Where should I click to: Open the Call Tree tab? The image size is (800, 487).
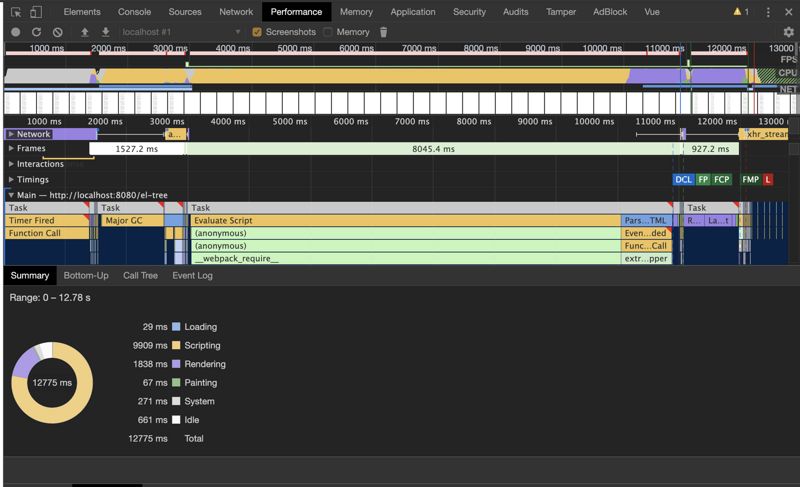tap(140, 275)
